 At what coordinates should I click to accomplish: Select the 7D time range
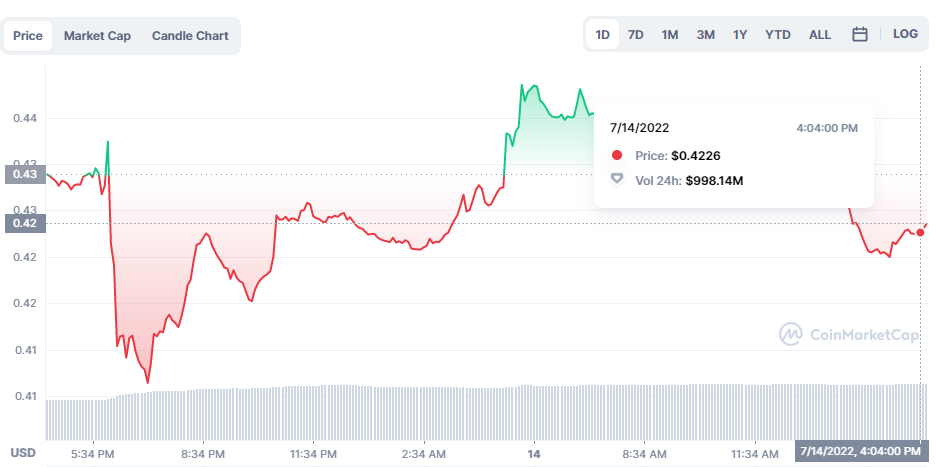(x=636, y=35)
